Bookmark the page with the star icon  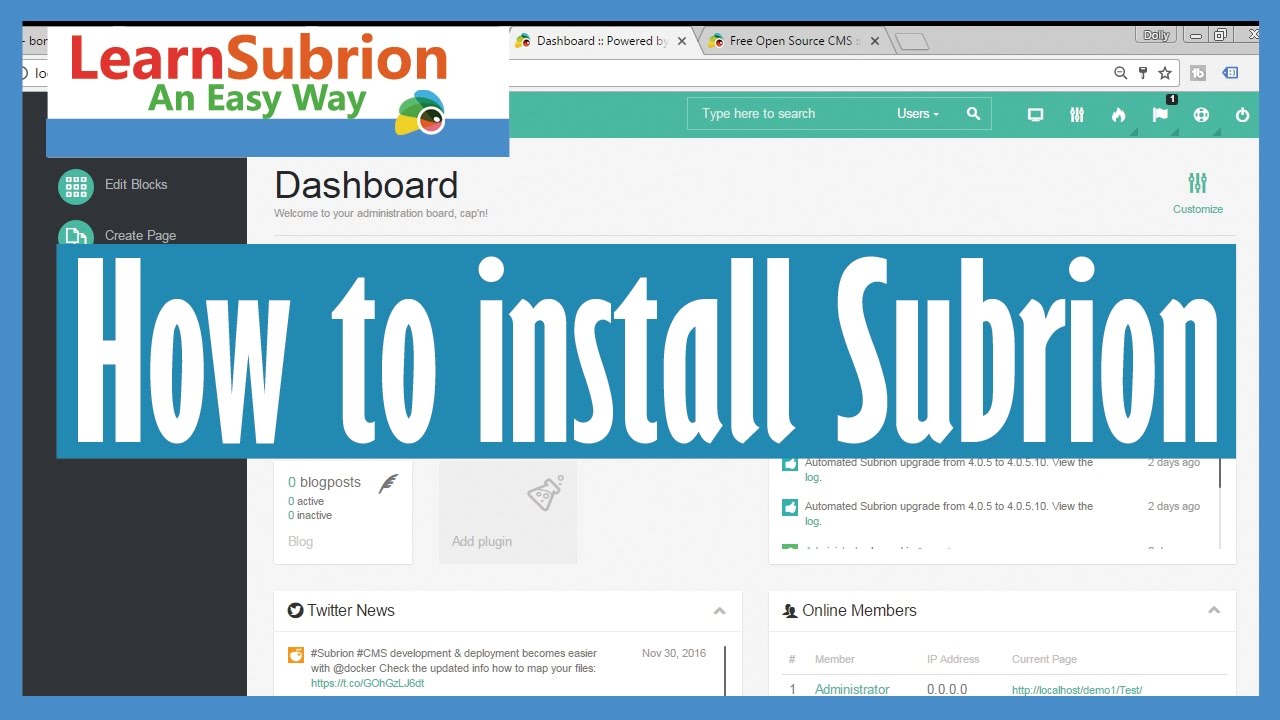[1165, 73]
